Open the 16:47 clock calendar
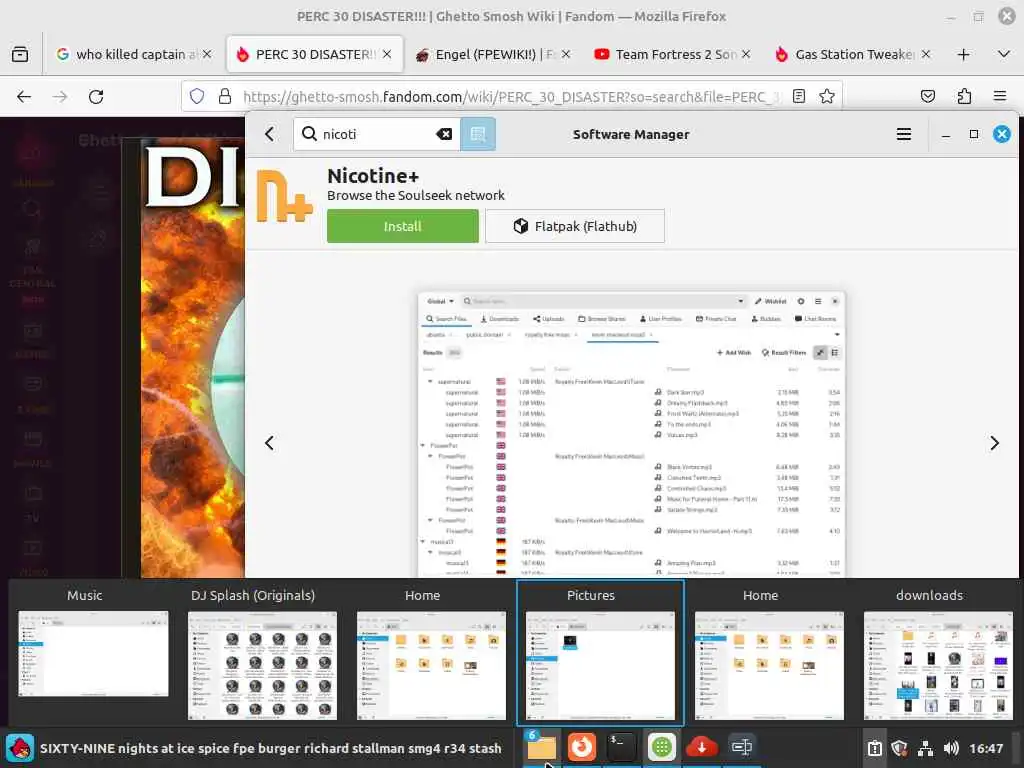This screenshot has height=768, width=1024. (x=986, y=748)
